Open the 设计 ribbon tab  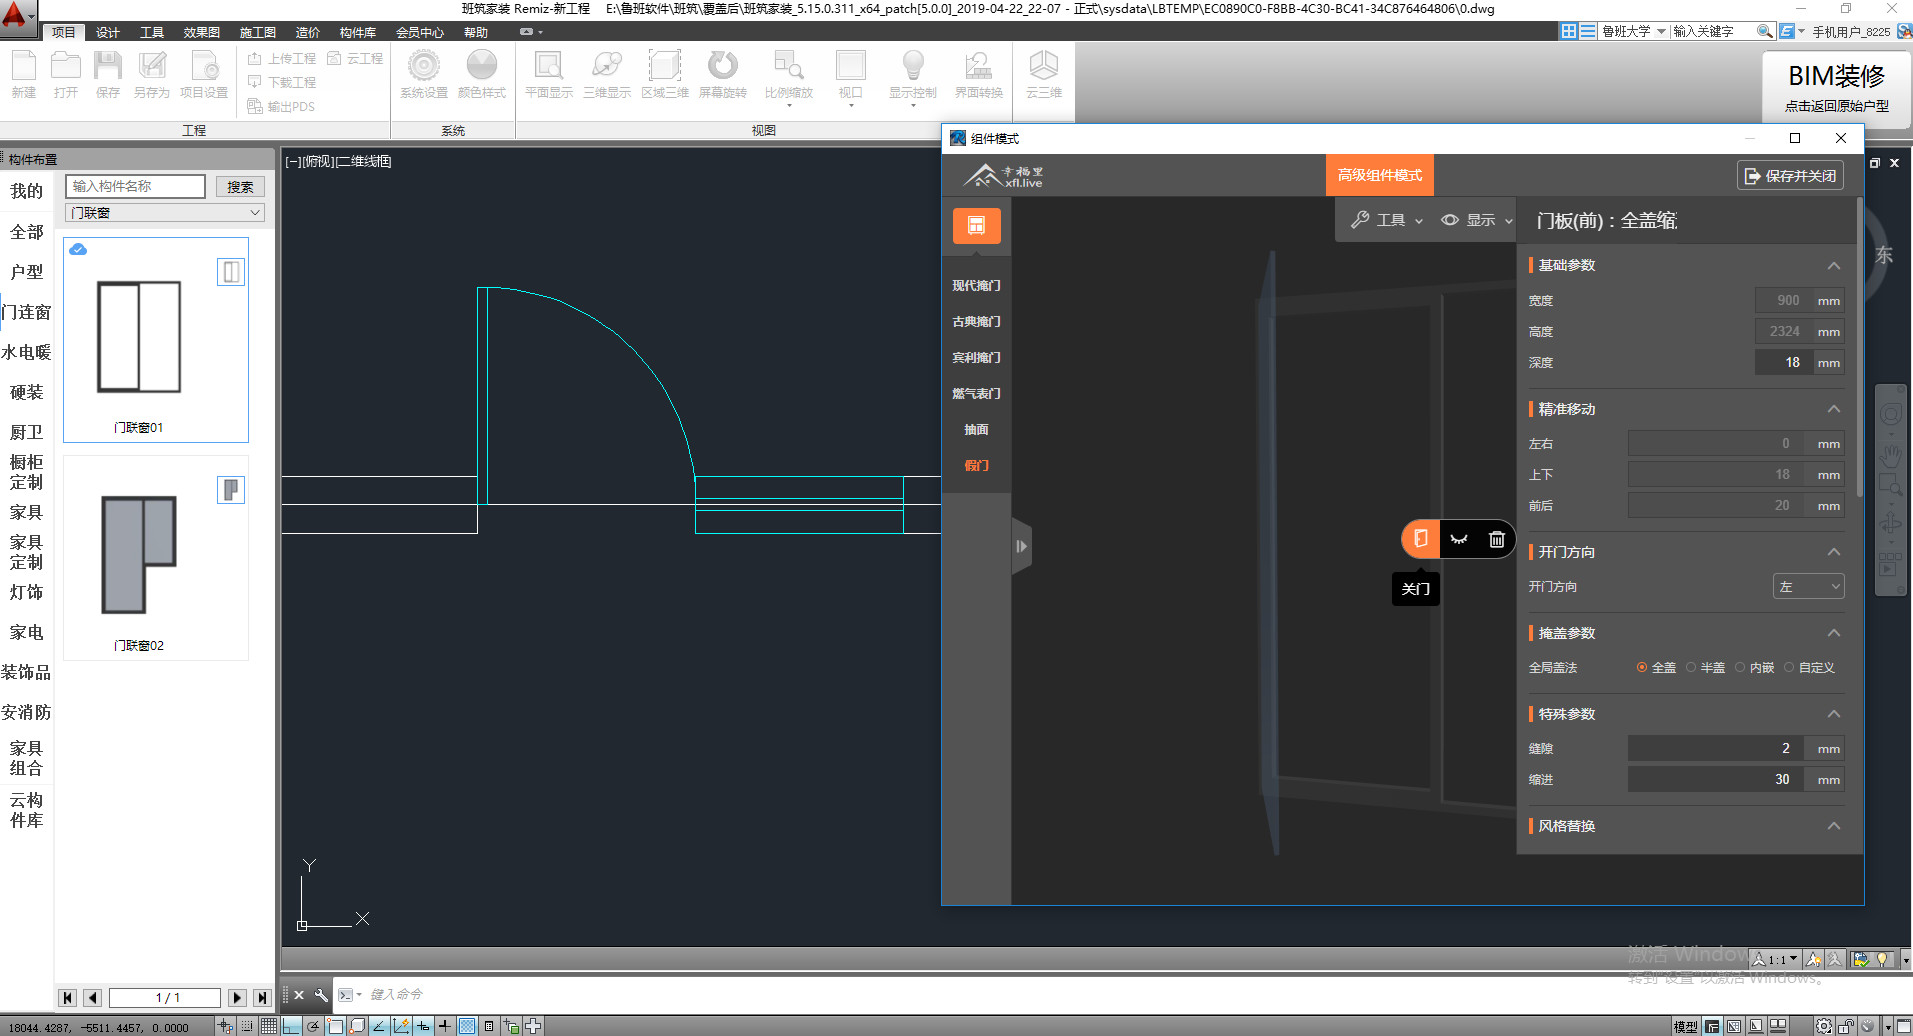108,33
